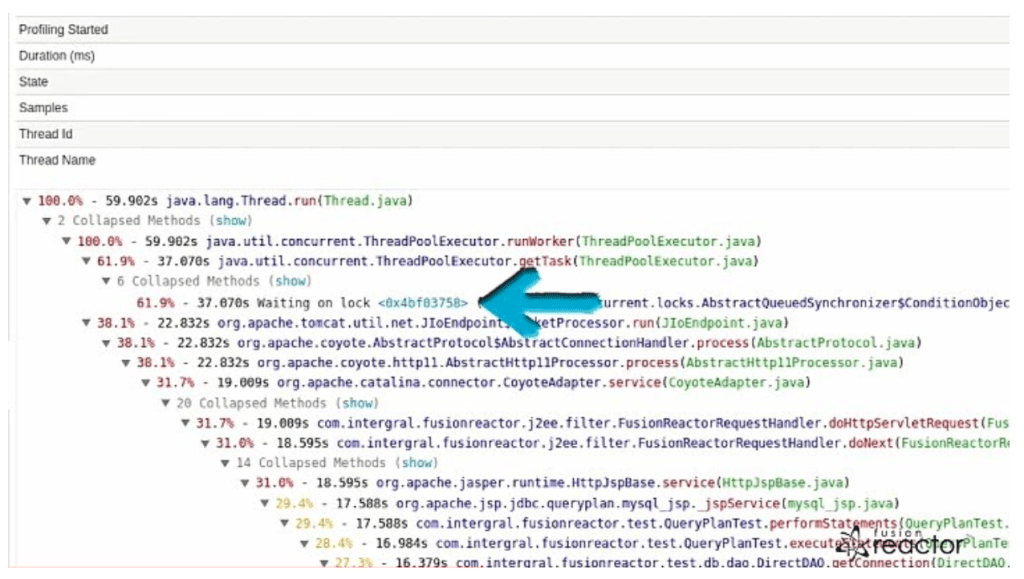
Task: Collapse CoyoteAdapter.service node
Action: pyautogui.click(x=146, y=383)
